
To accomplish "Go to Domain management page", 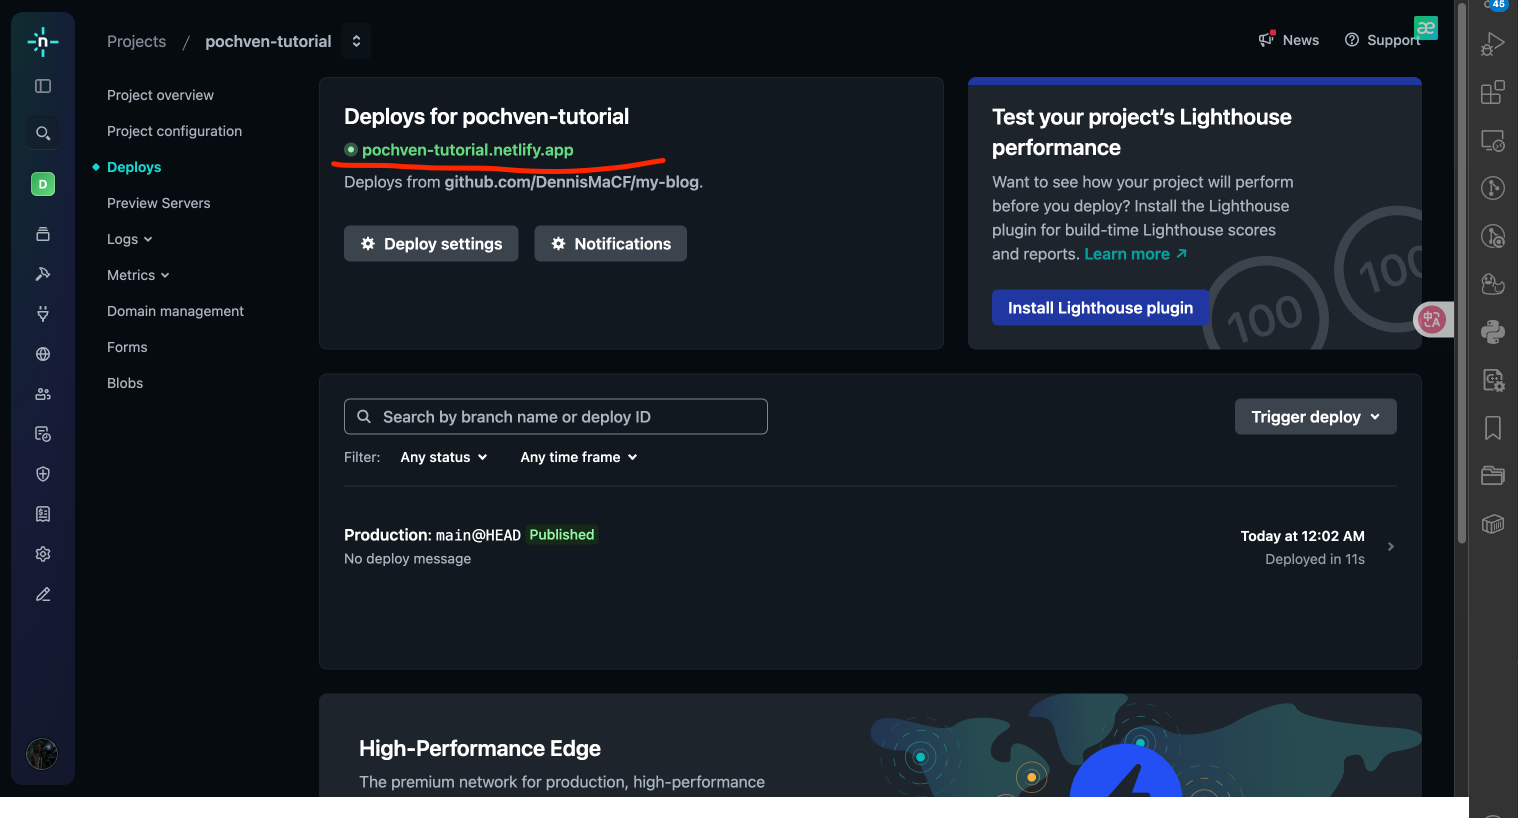I will coord(175,311).
